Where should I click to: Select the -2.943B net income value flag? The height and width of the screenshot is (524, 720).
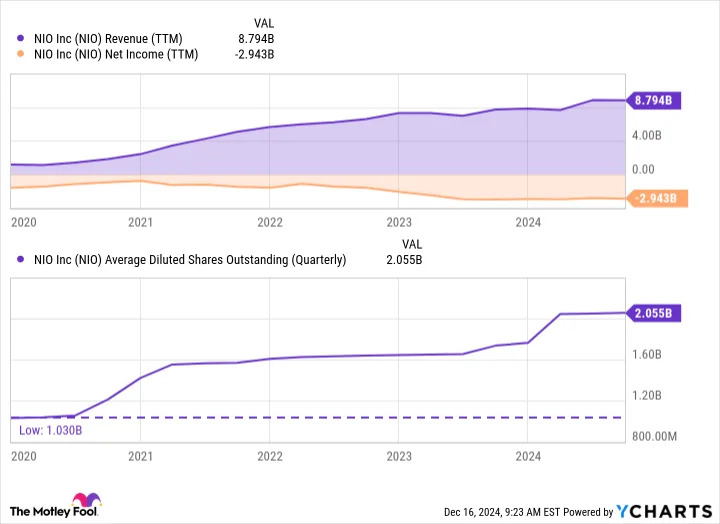(x=657, y=198)
